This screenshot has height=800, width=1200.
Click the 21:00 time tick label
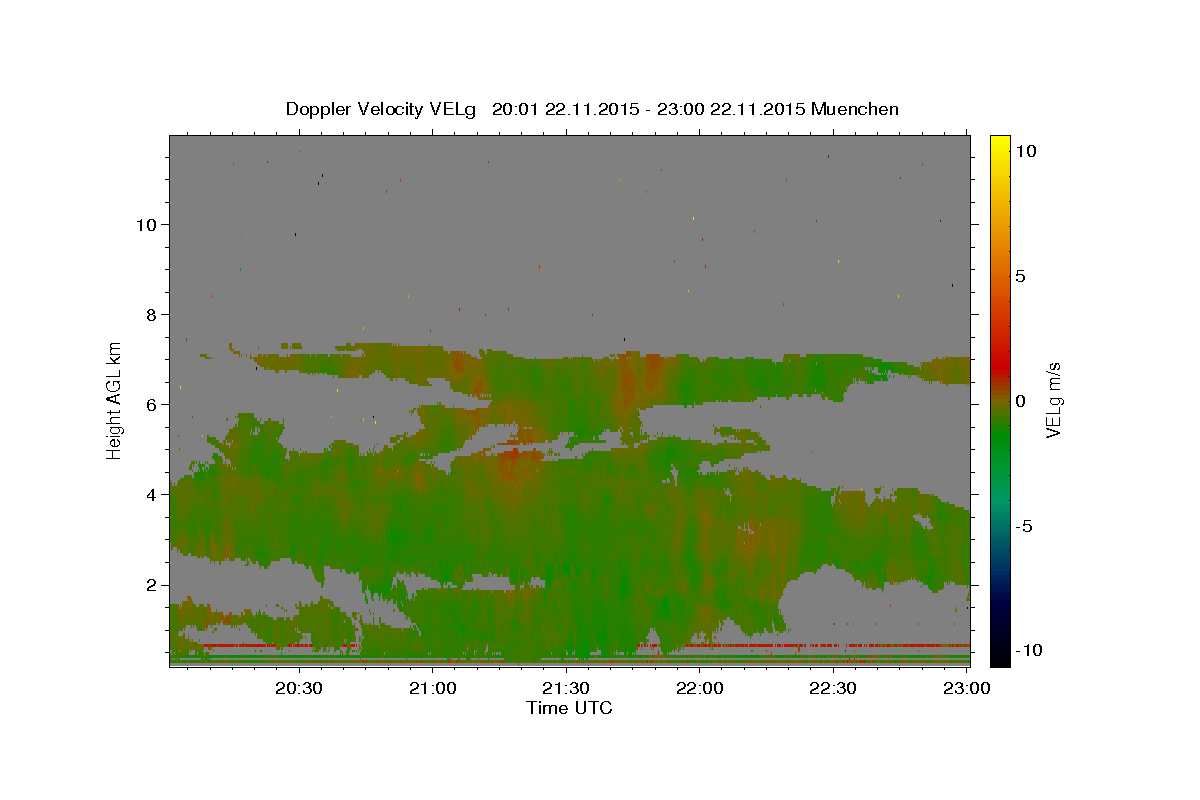pos(432,688)
